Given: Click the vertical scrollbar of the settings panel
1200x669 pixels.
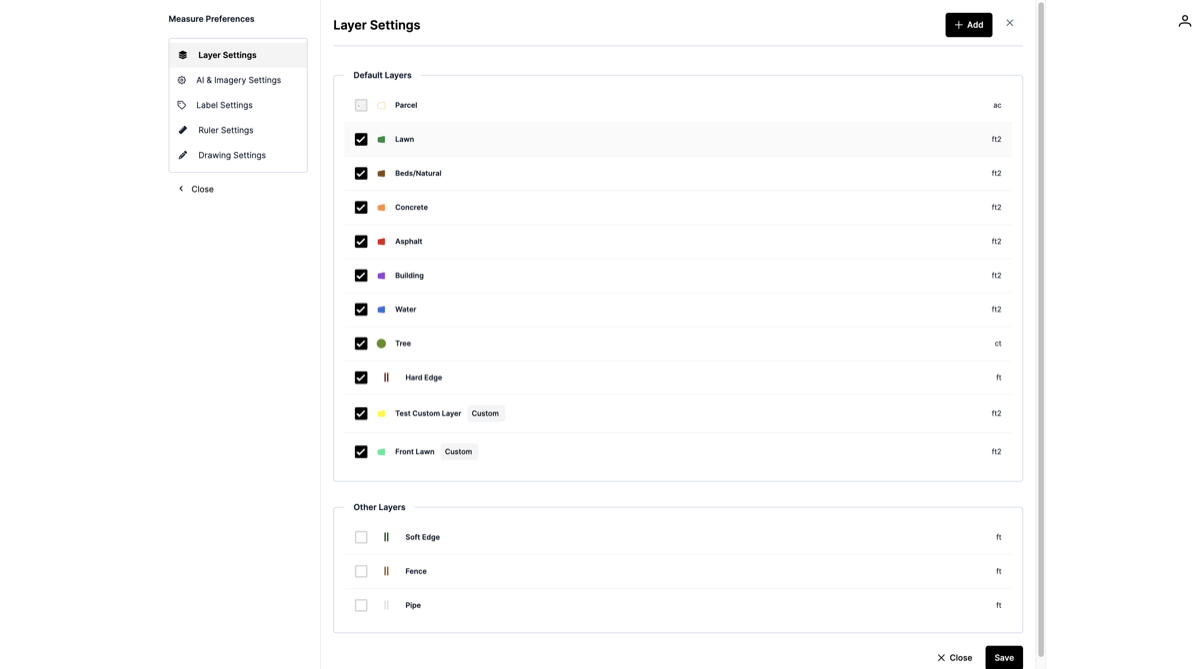Looking at the screenshot, I should pos(1041,300).
